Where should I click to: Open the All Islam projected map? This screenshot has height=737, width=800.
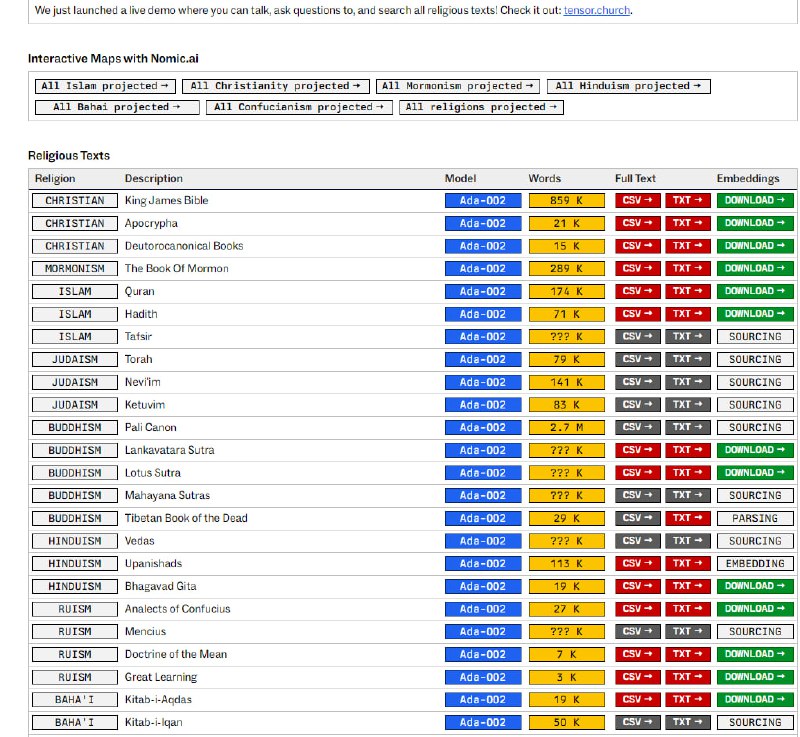point(104,87)
